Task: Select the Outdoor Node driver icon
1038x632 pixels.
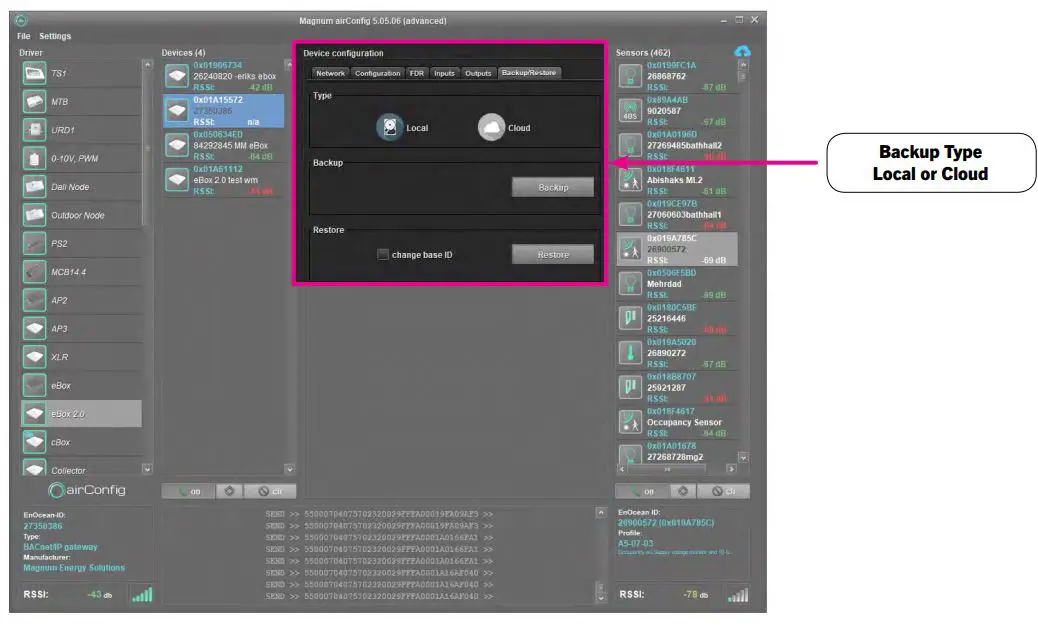Action: point(34,215)
